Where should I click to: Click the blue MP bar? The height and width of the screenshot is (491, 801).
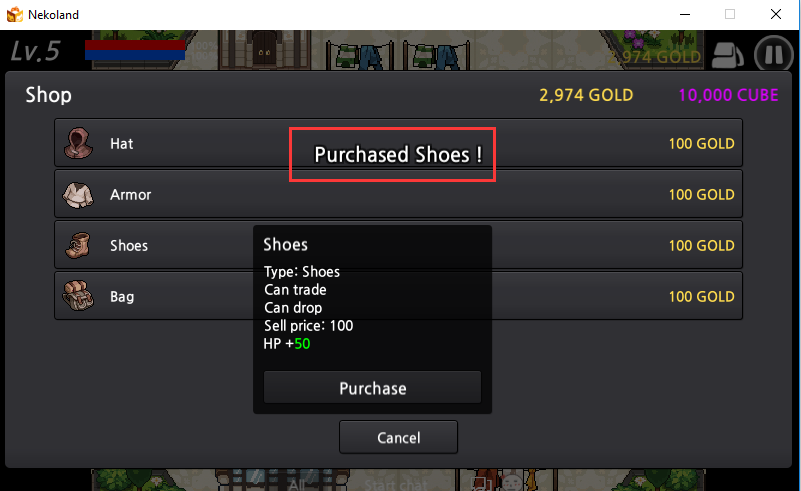click(x=135, y=55)
